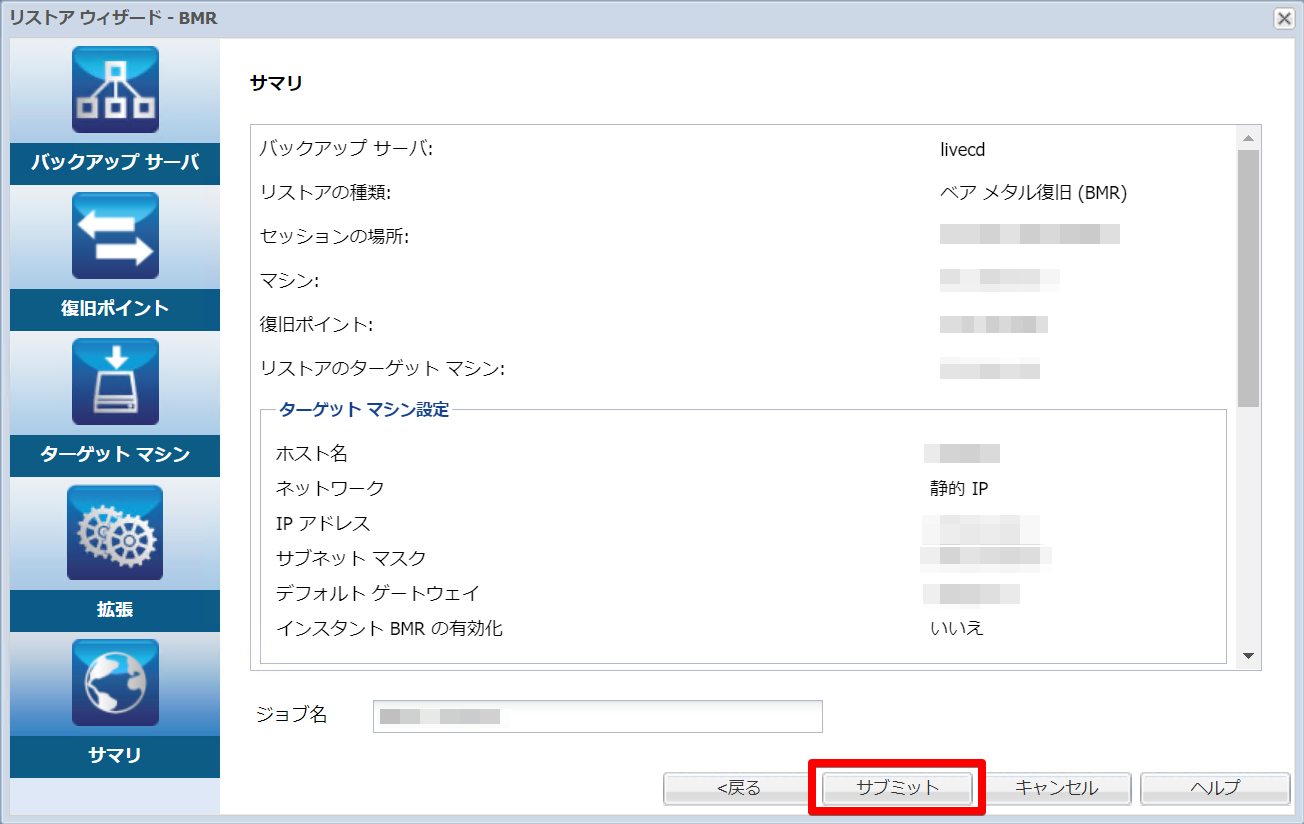Cancel the wizard with キャンセル button
Screen dimensions: 1304x824
(1056, 788)
